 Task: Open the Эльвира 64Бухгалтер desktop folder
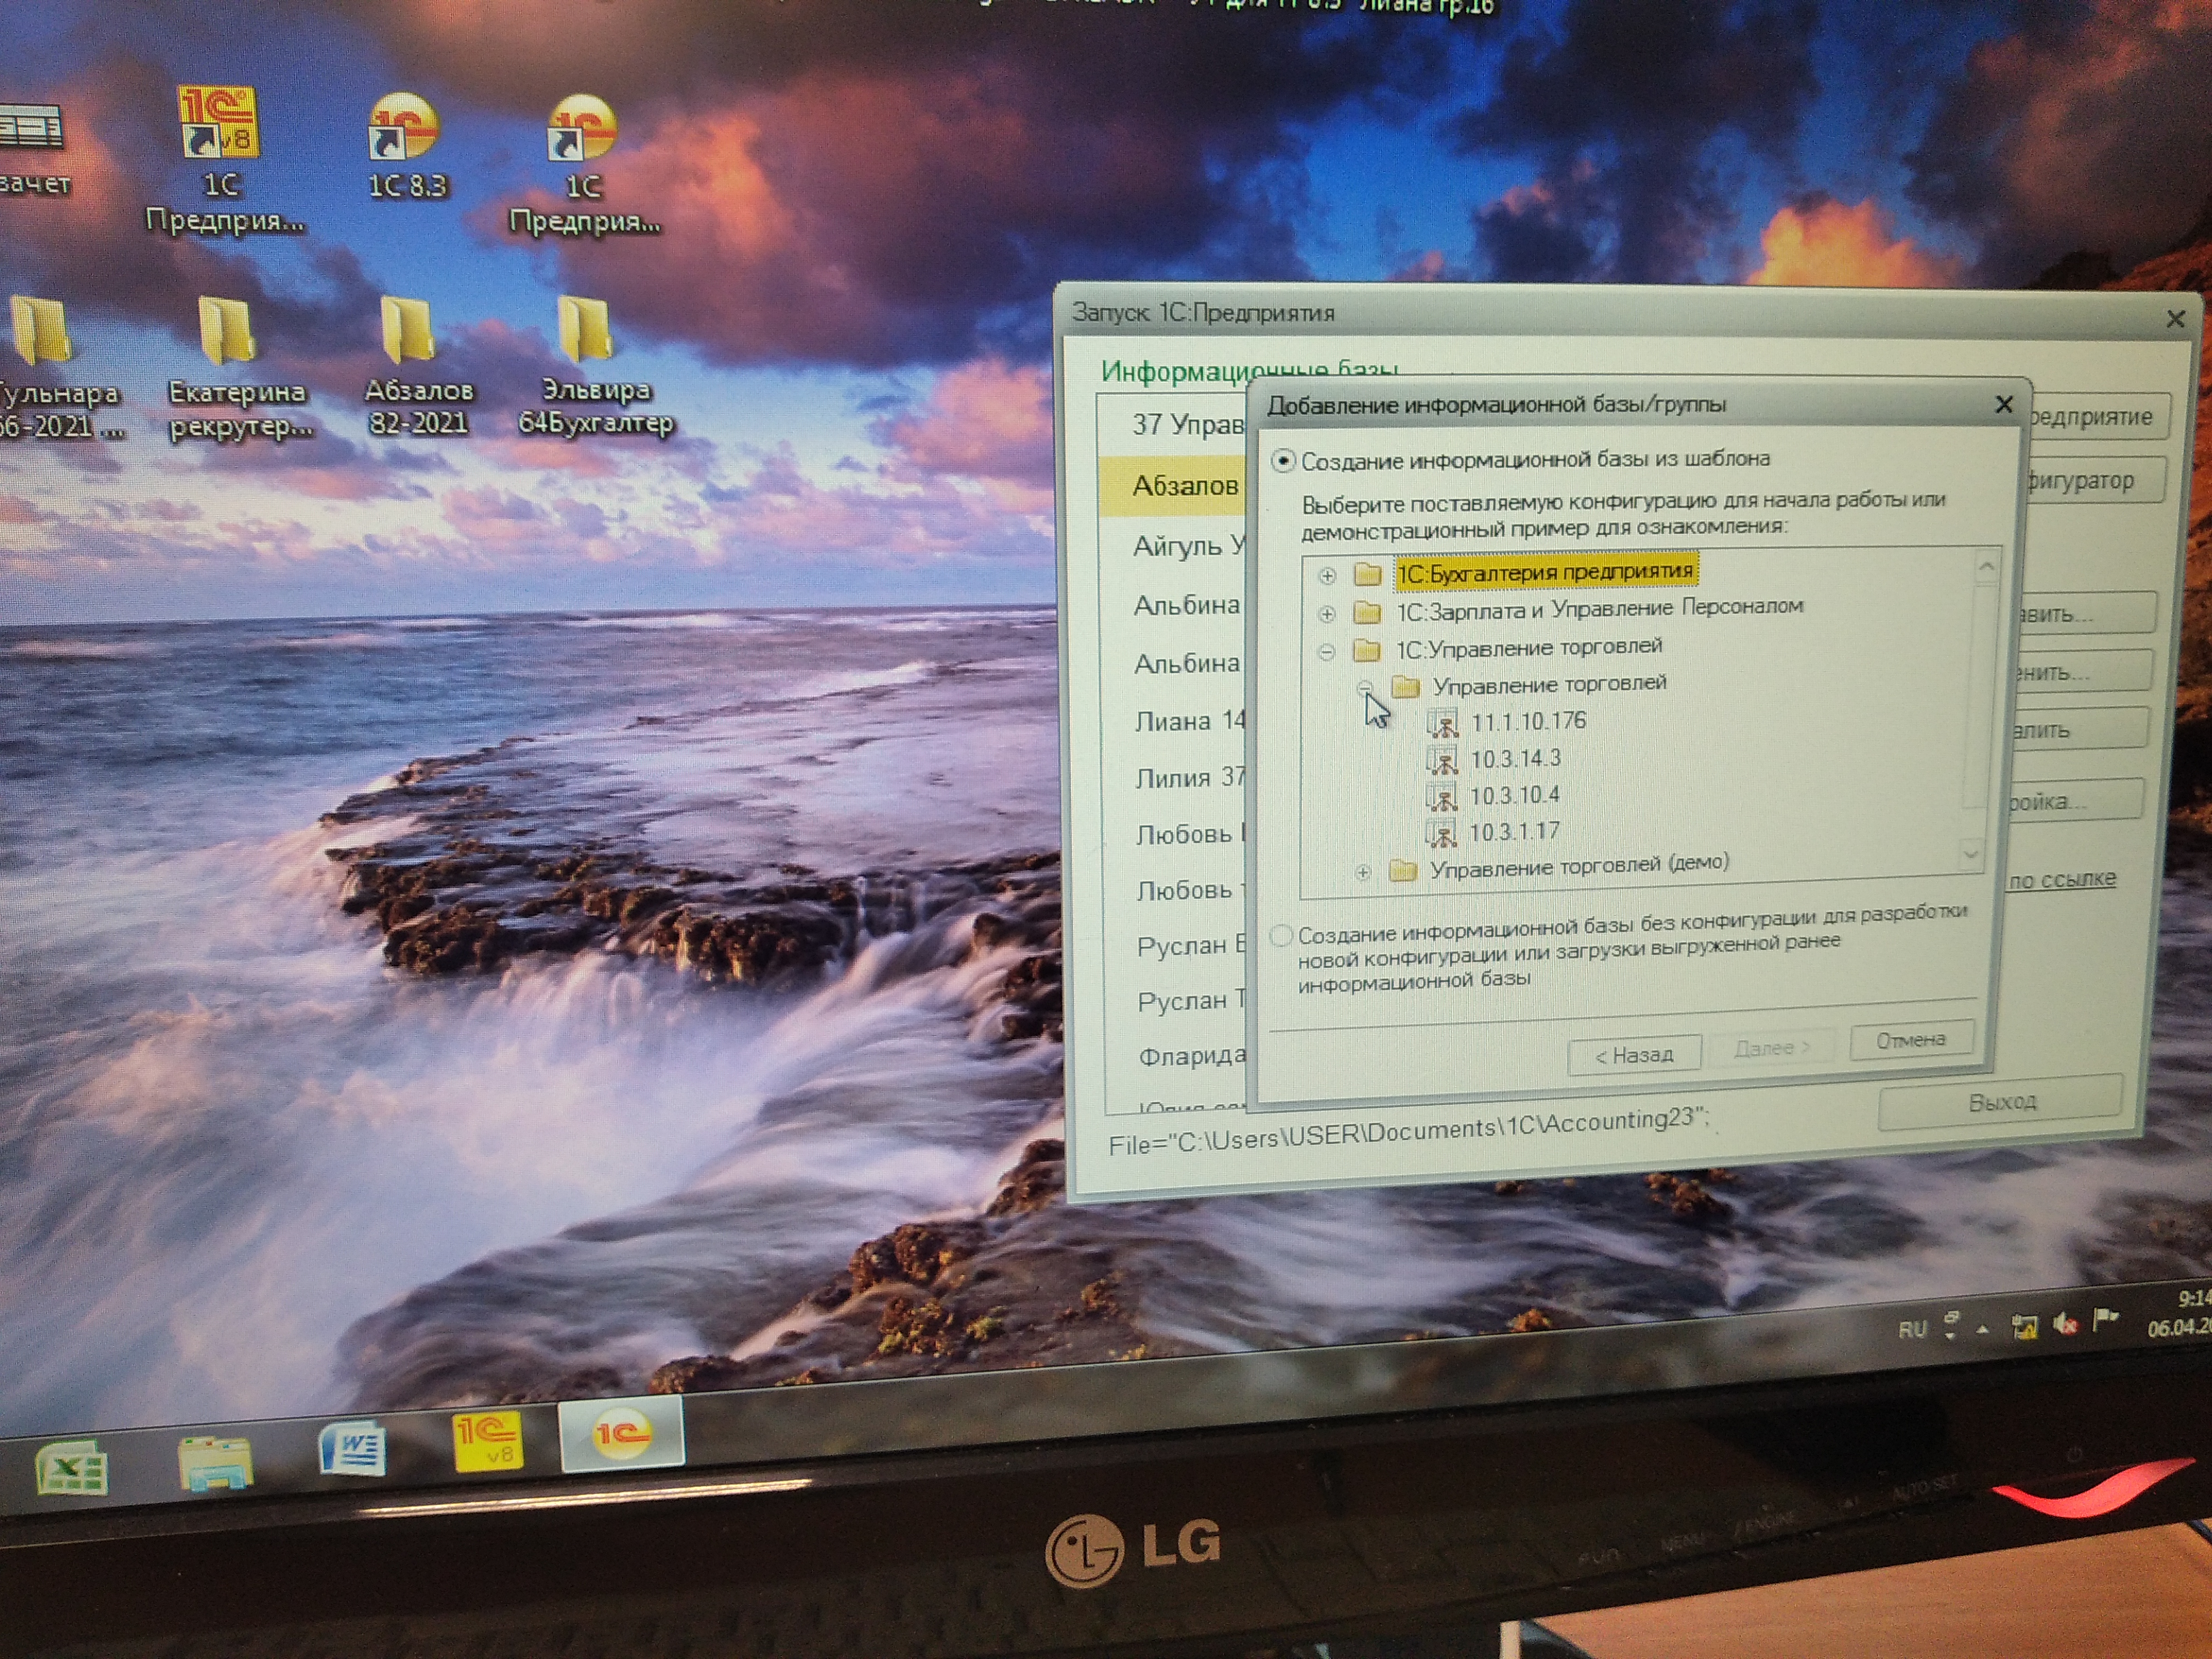tap(594, 365)
